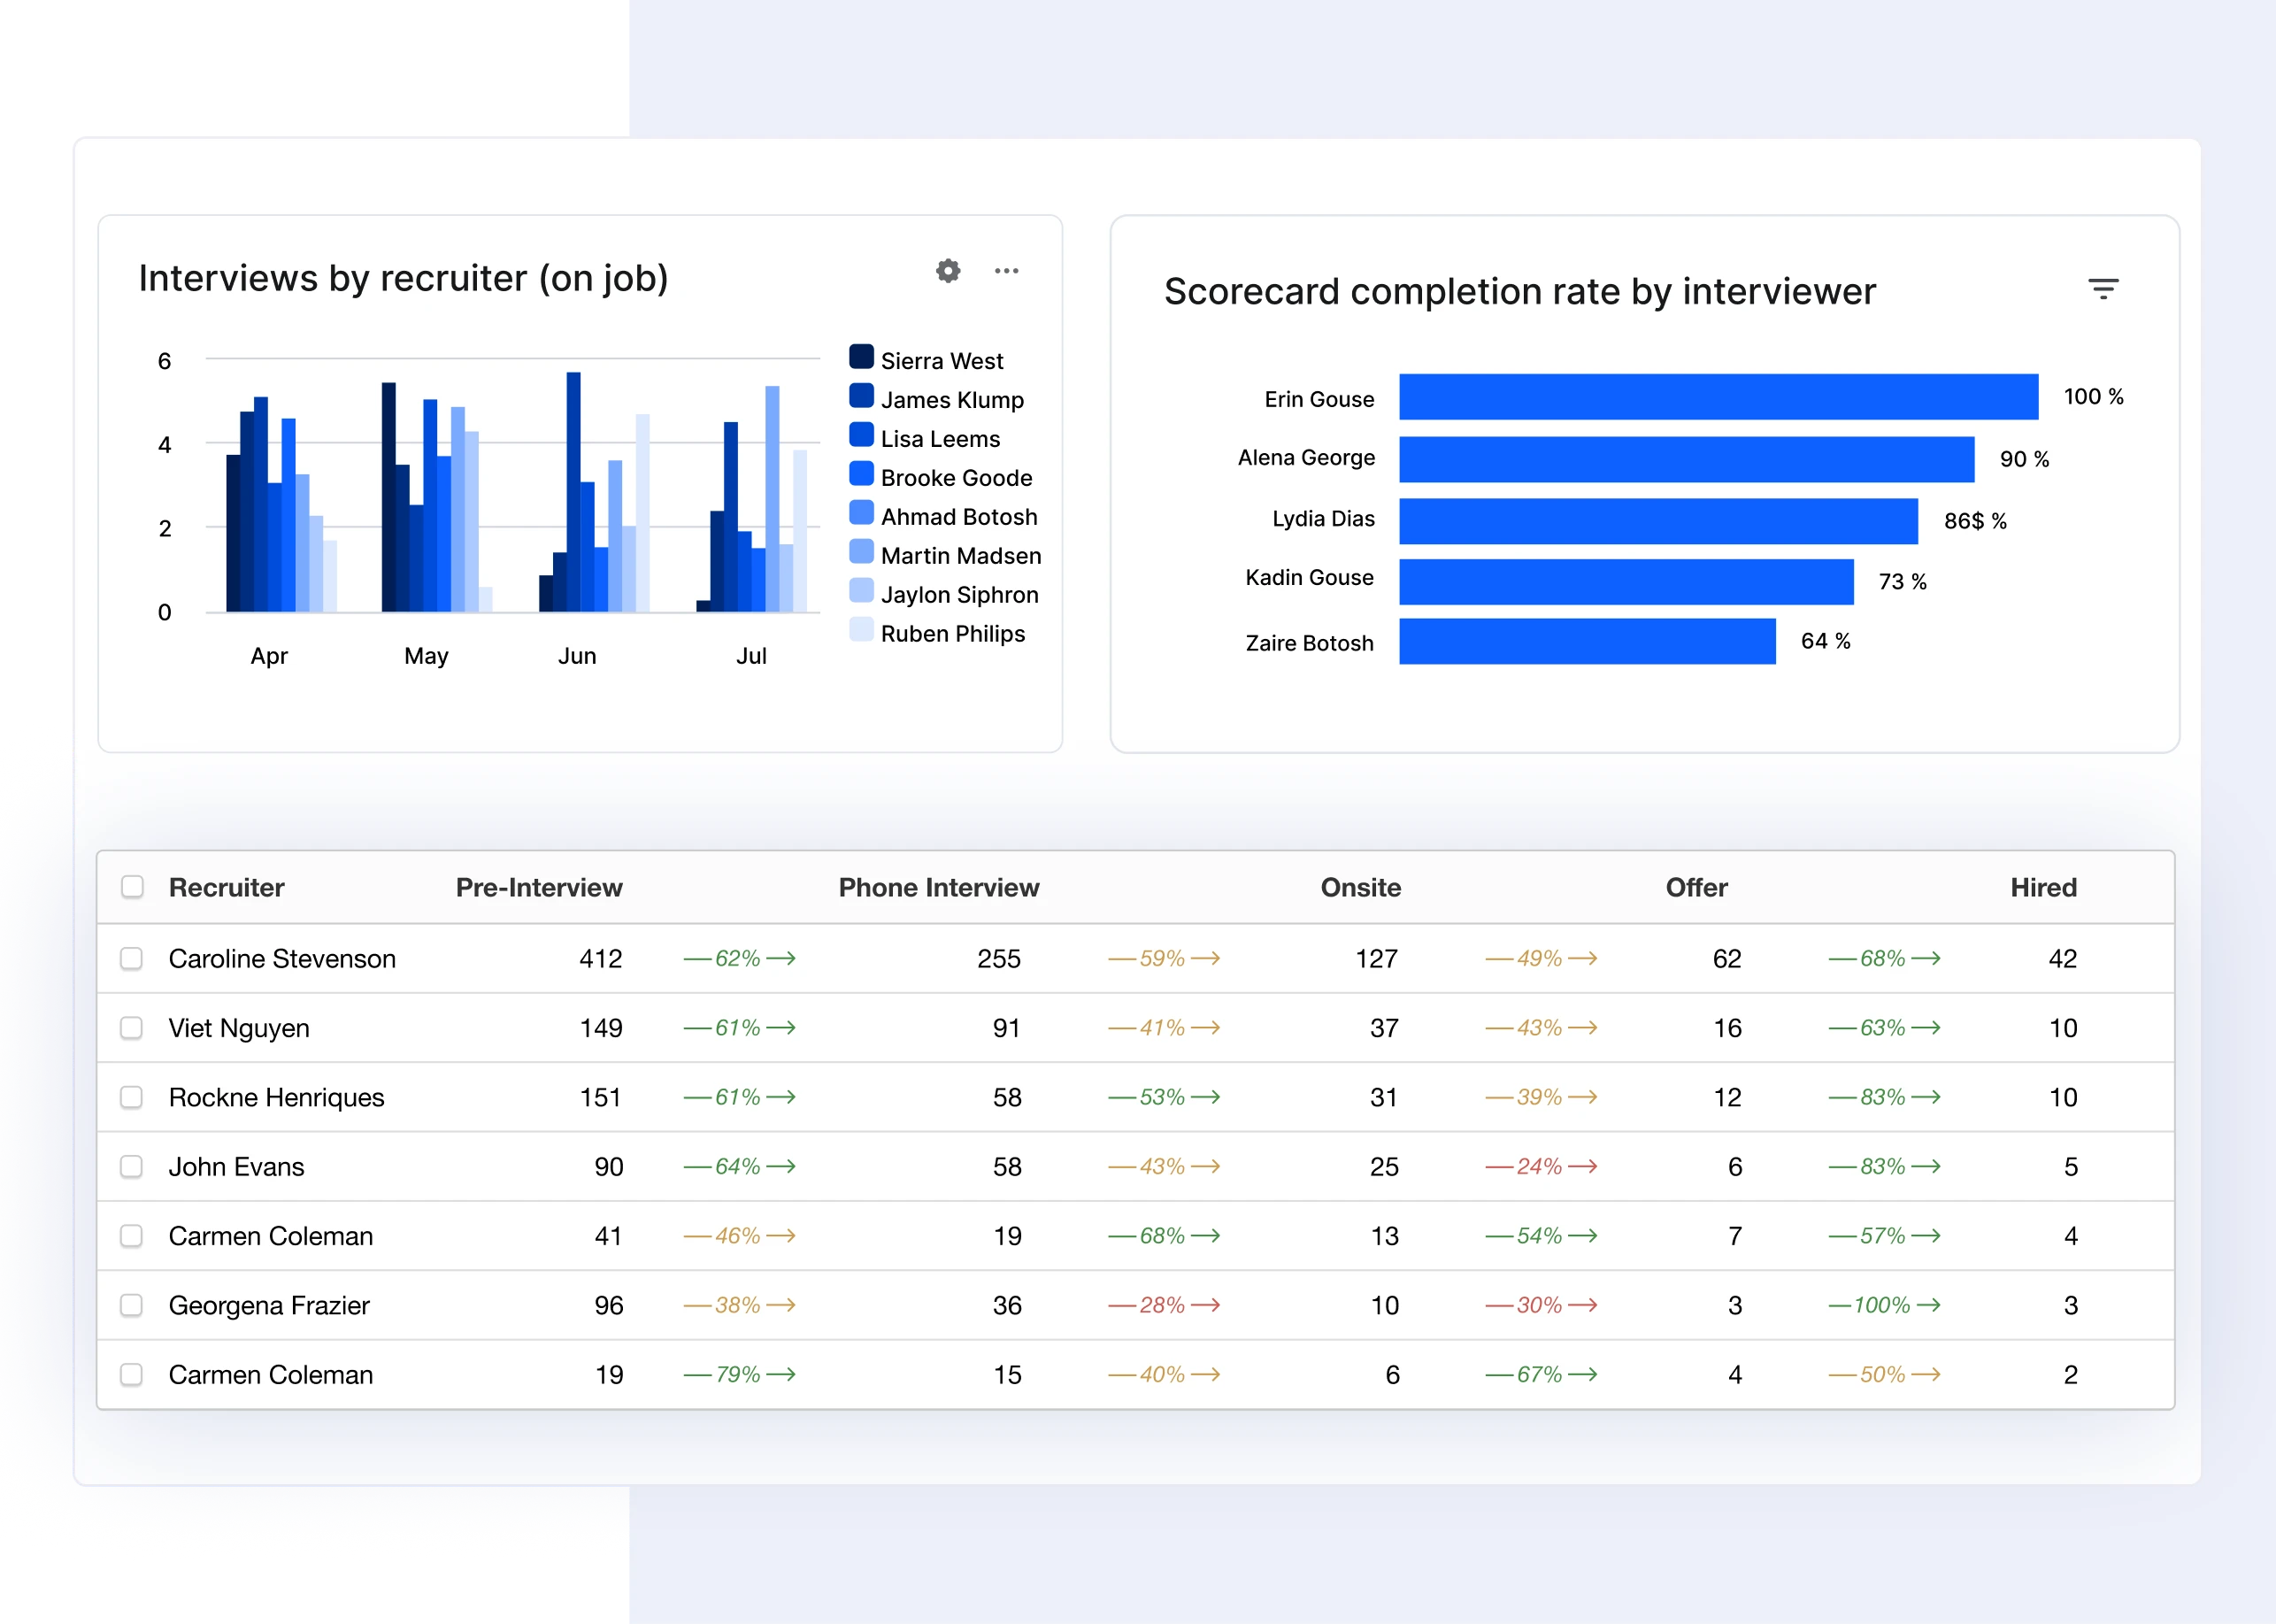The image size is (2276, 1624).
Task: Click the Martin Madsen legend swatch
Action: (x=861, y=552)
